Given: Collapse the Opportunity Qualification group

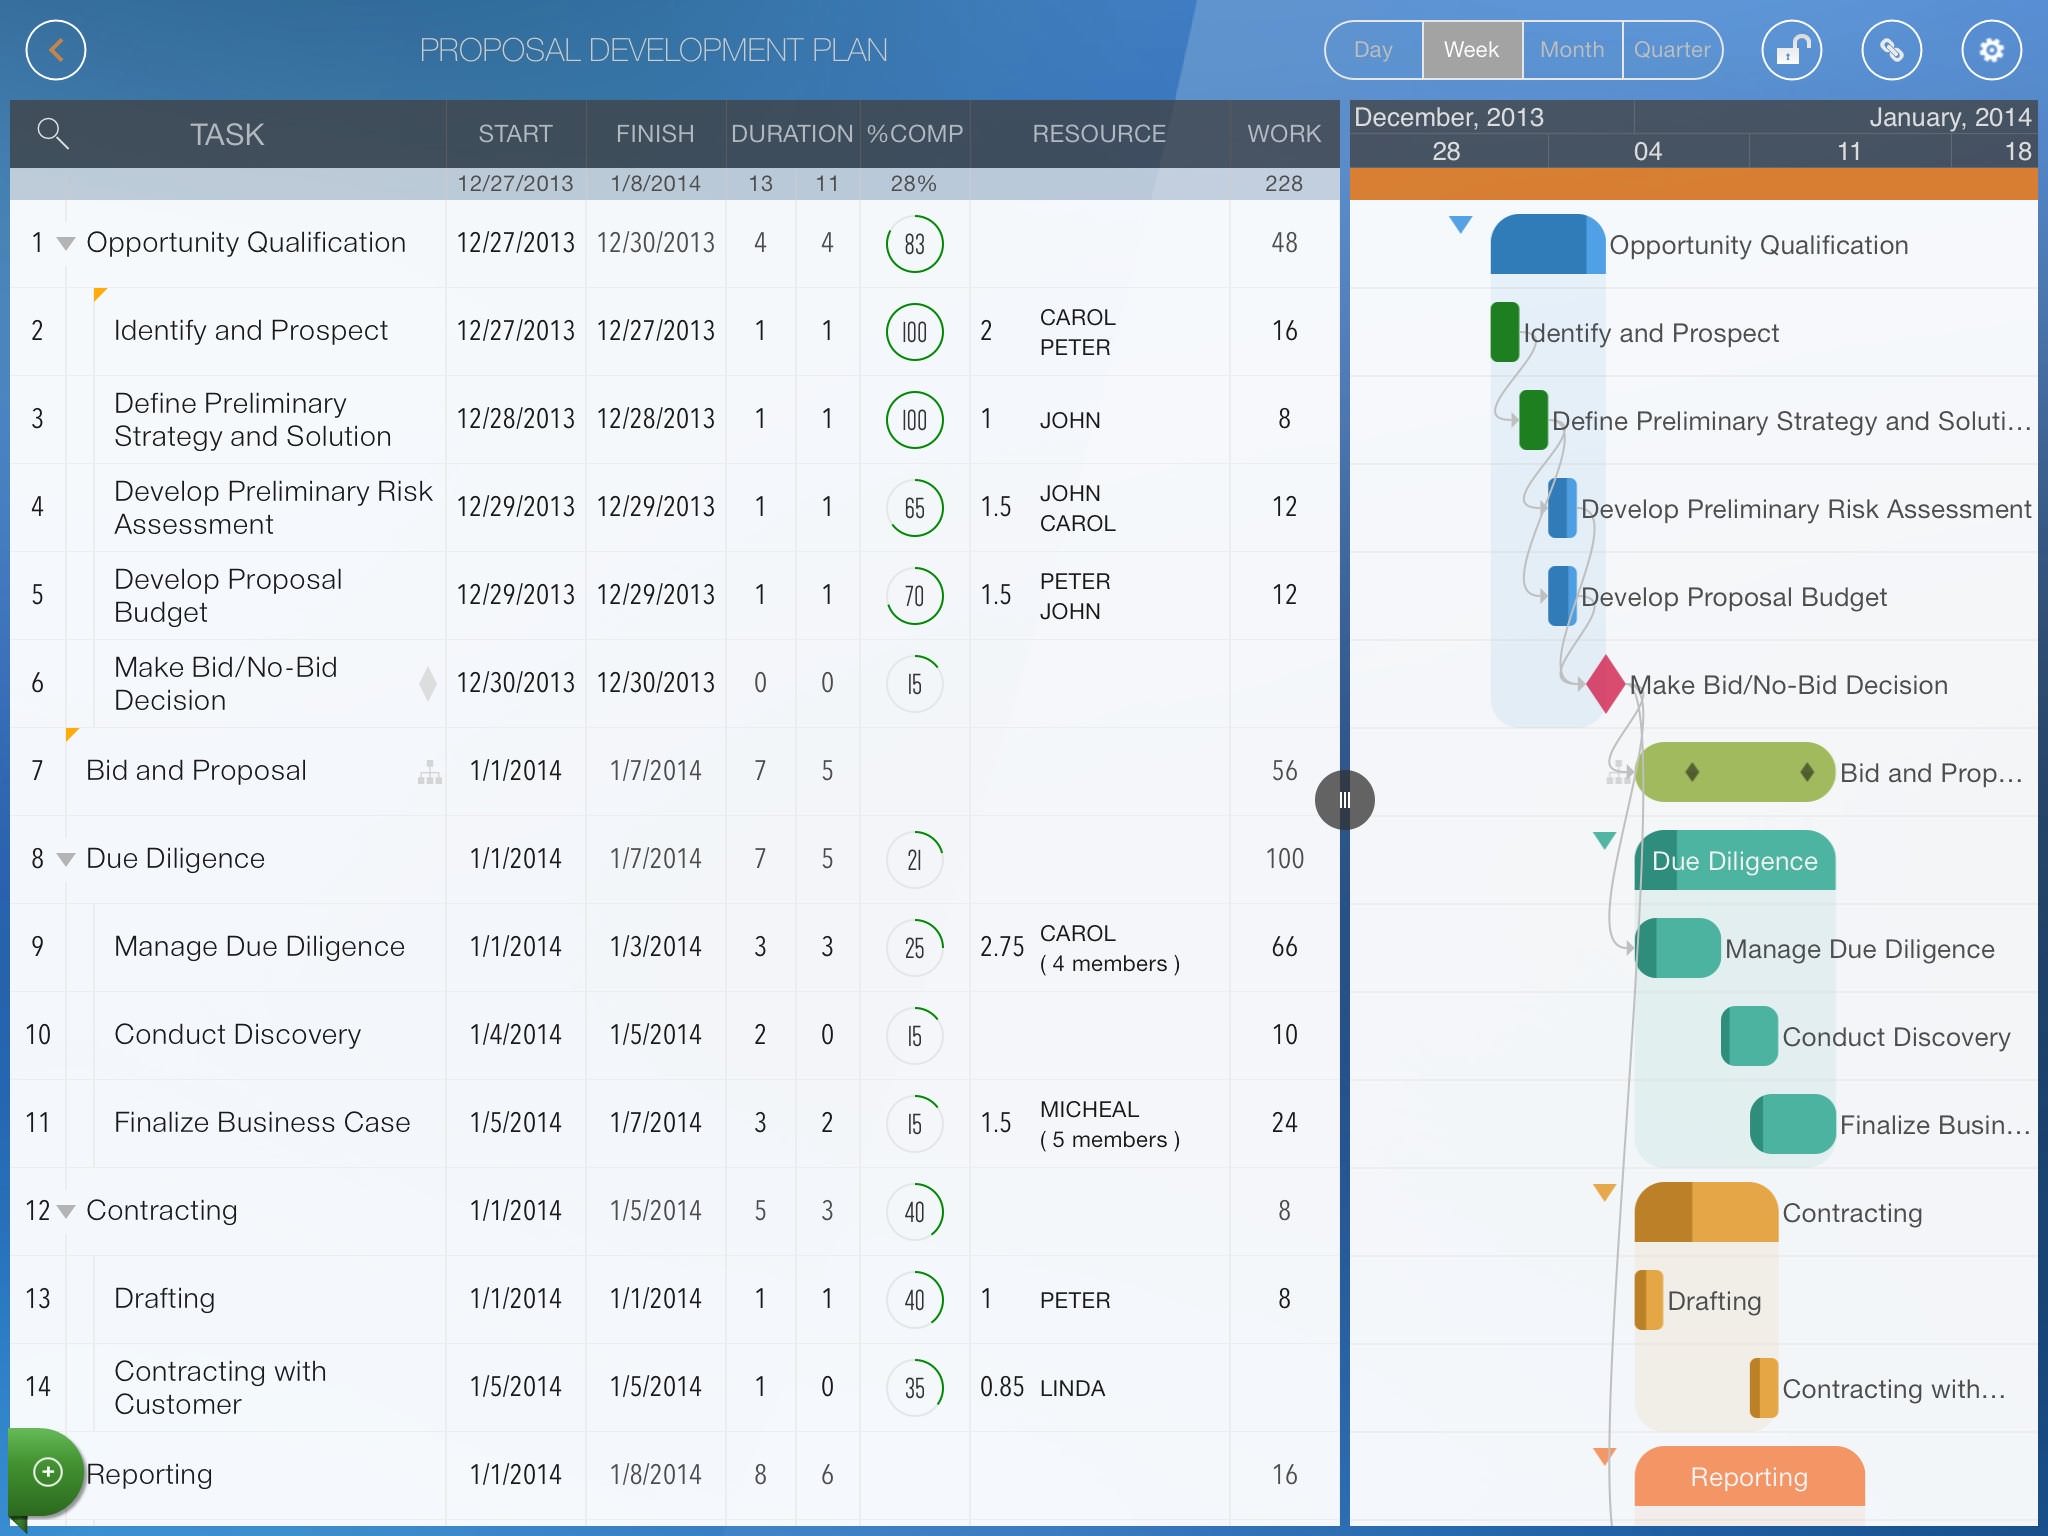Looking at the screenshot, I should (66, 243).
